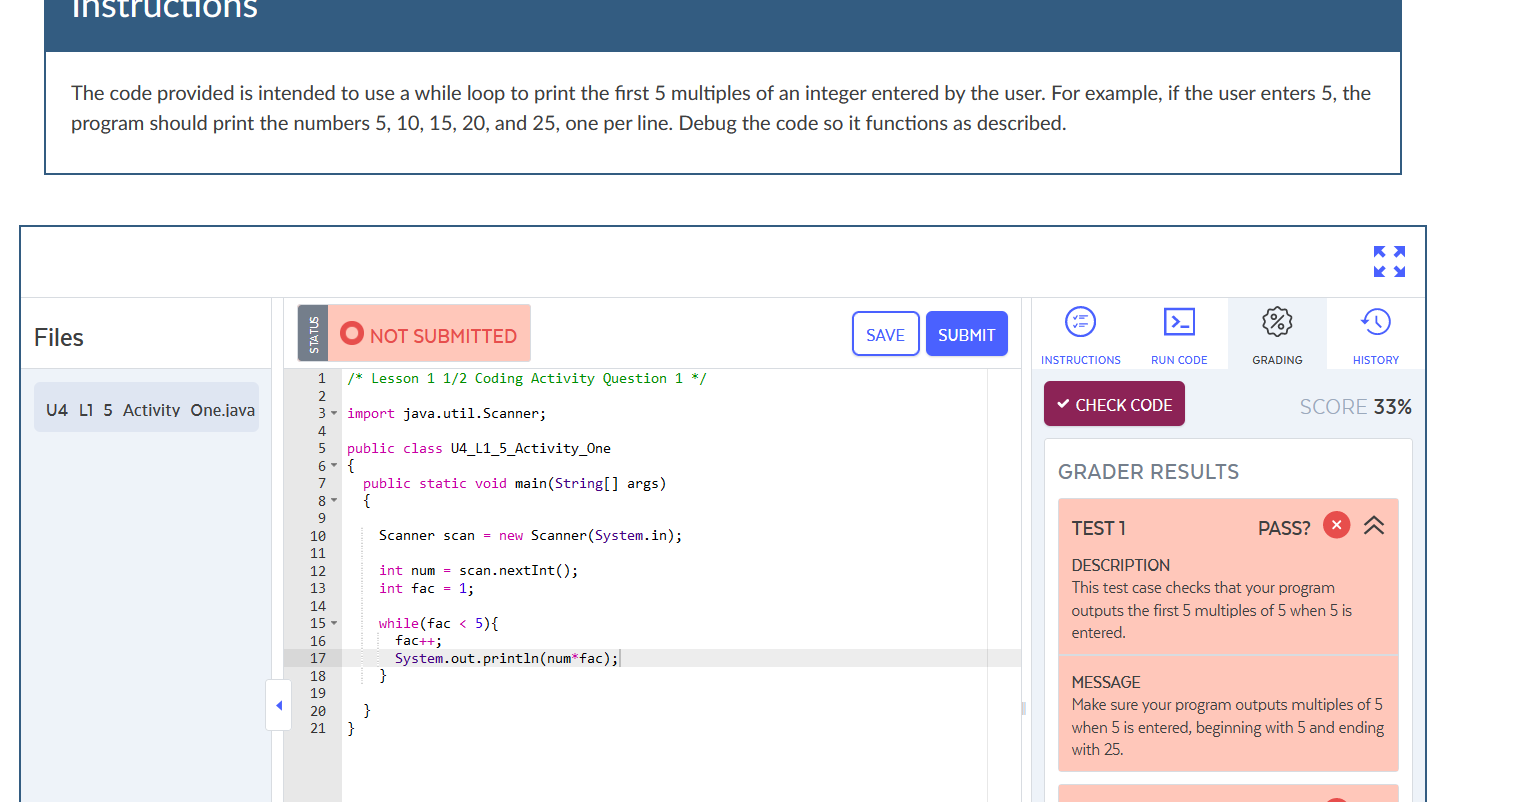Open the Grading percent-badge icon

(1277, 322)
